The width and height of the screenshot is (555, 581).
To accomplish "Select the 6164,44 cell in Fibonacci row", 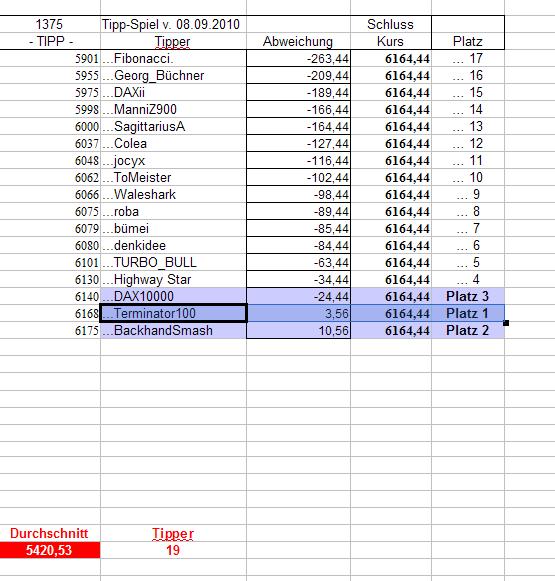I will click(391, 59).
